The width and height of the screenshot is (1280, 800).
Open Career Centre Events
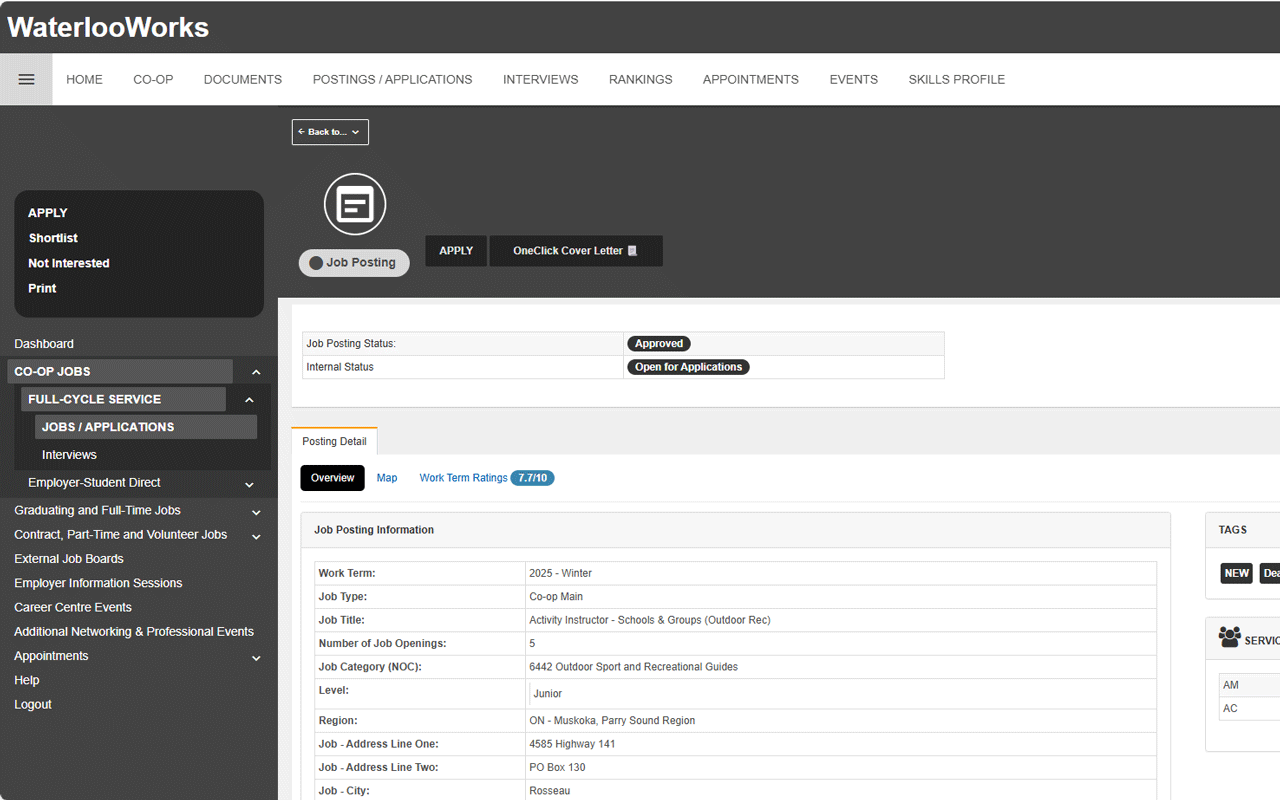73,607
